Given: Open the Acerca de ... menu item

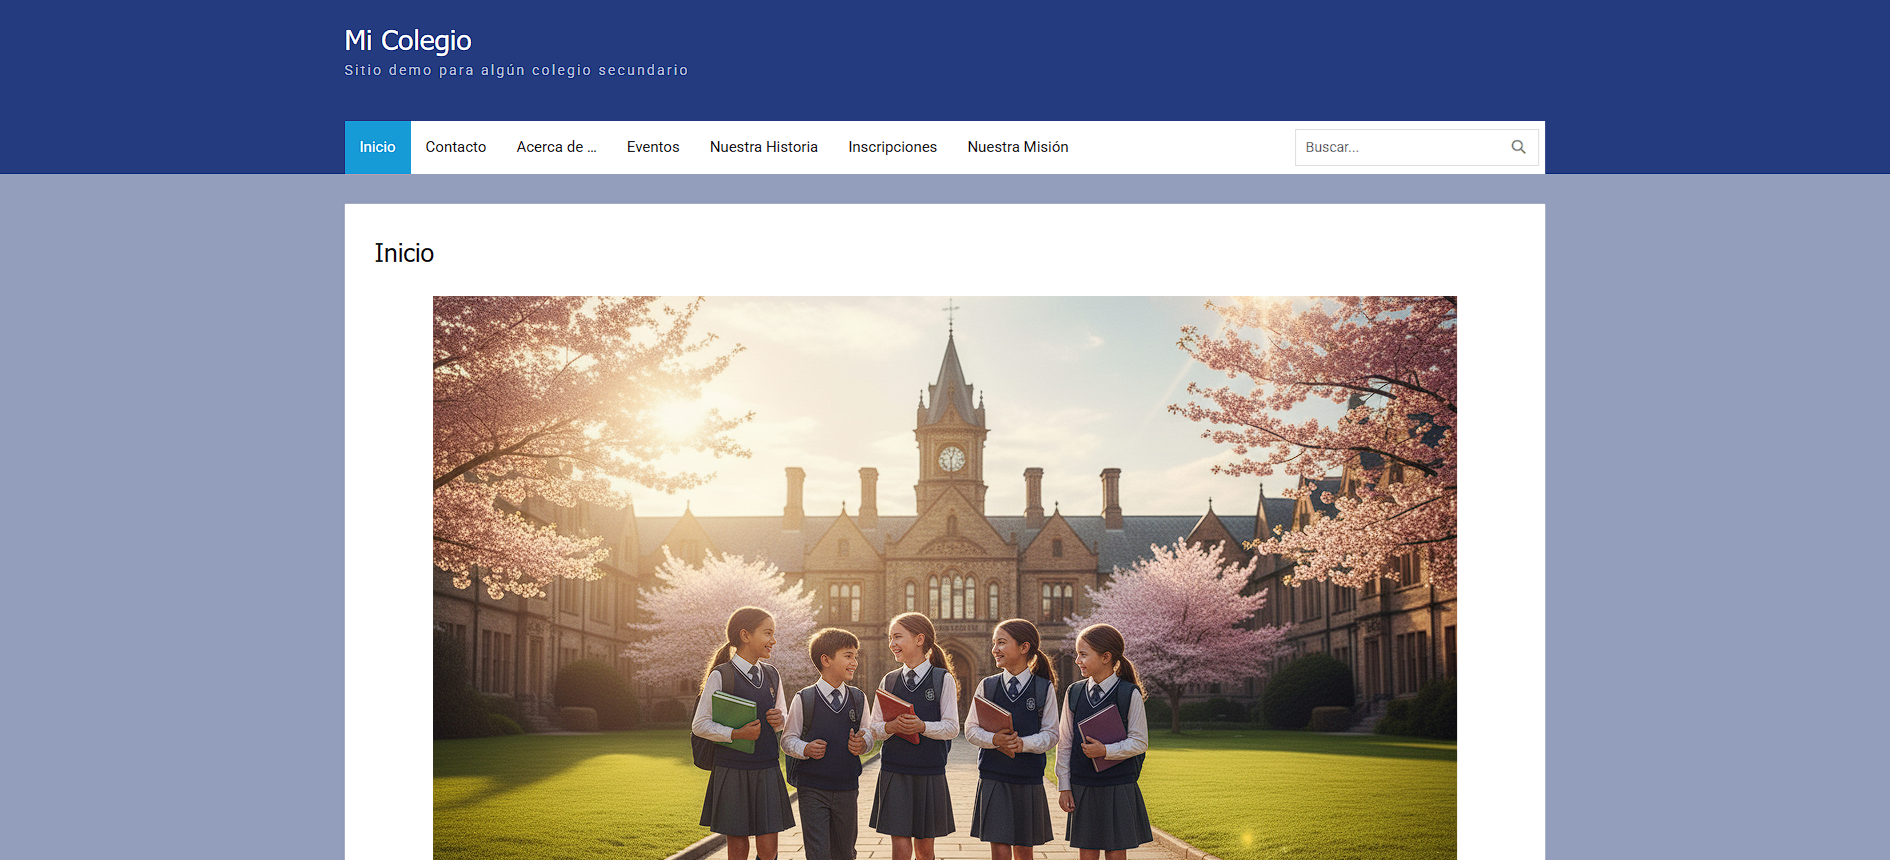Looking at the screenshot, I should (x=556, y=147).
